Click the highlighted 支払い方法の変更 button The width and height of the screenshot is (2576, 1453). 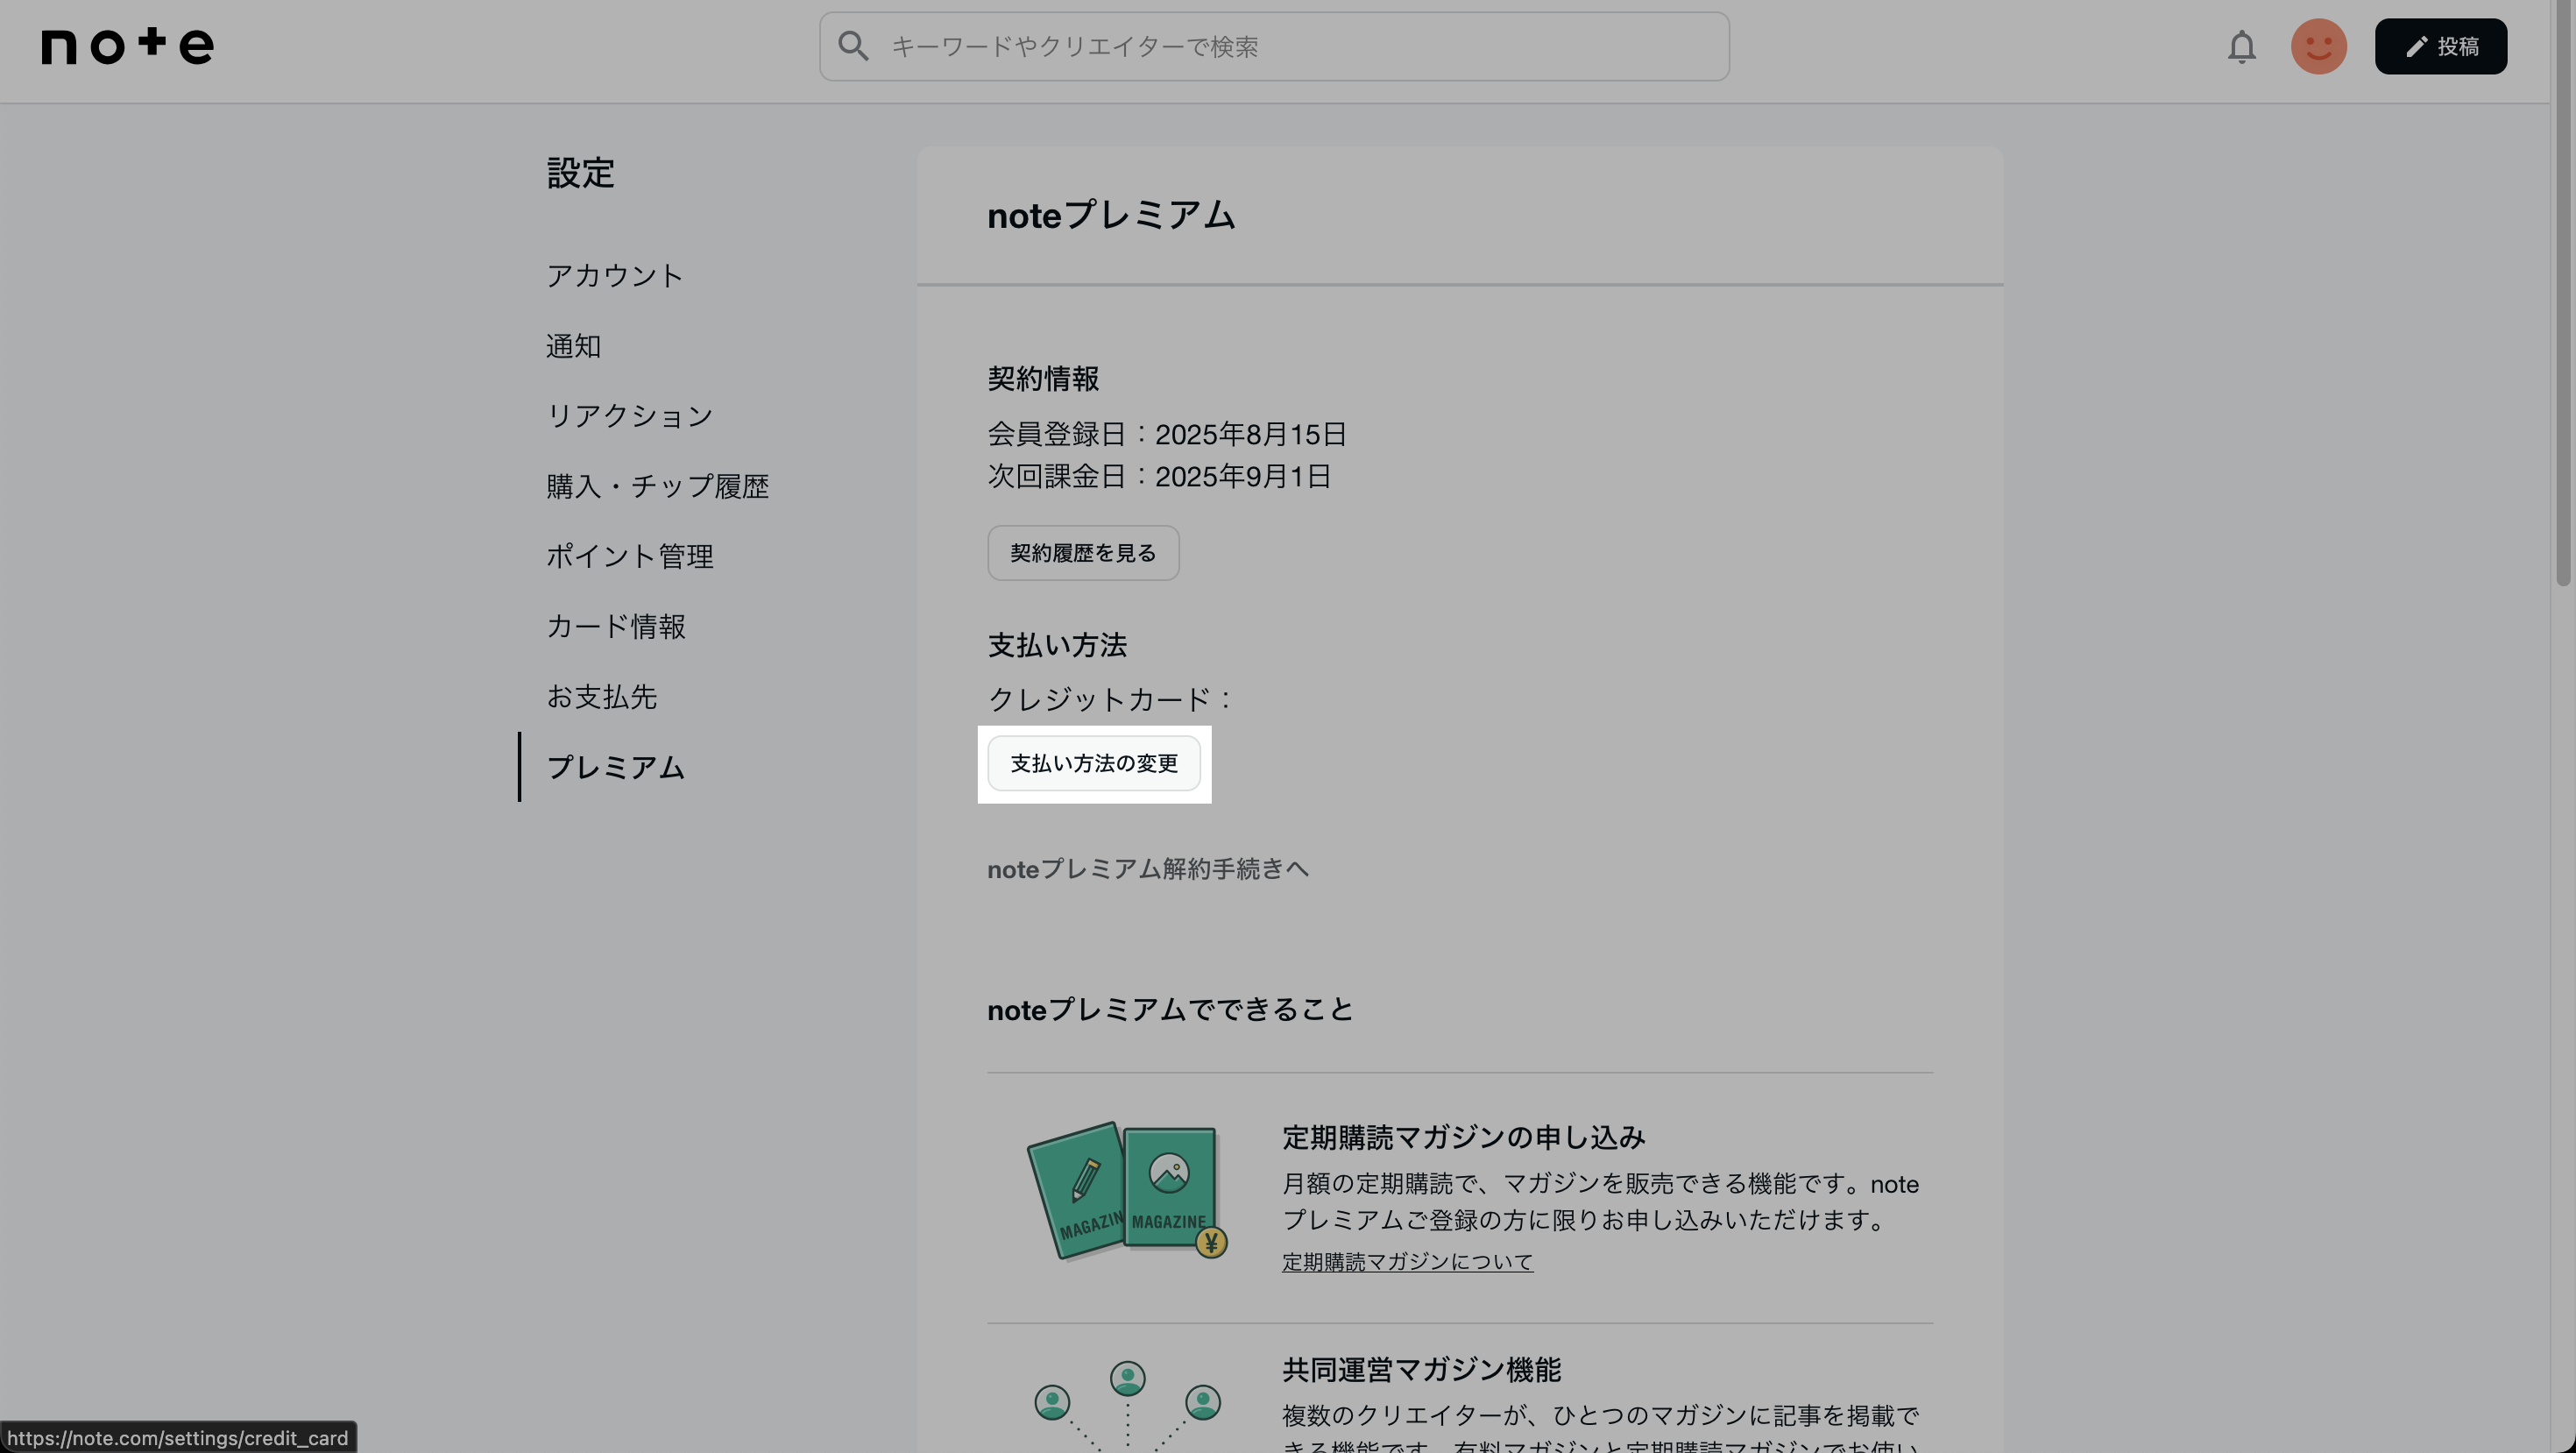click(1094, 763)
